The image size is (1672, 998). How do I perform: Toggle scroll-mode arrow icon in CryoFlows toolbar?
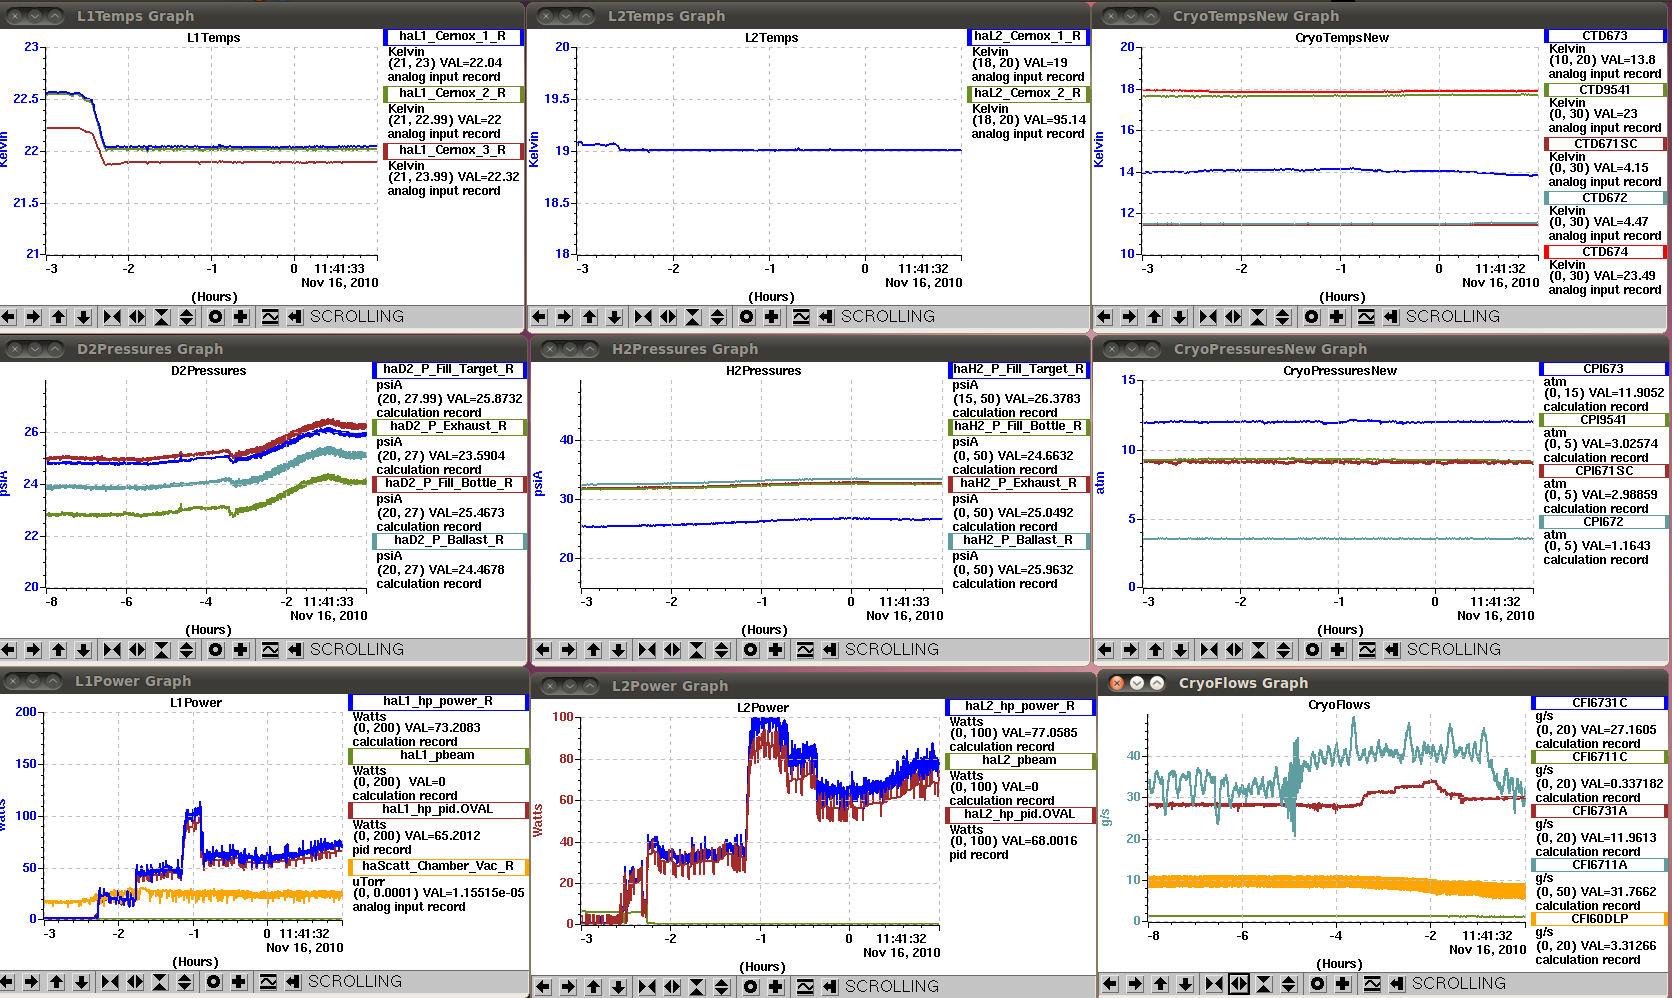(1397, 984)
